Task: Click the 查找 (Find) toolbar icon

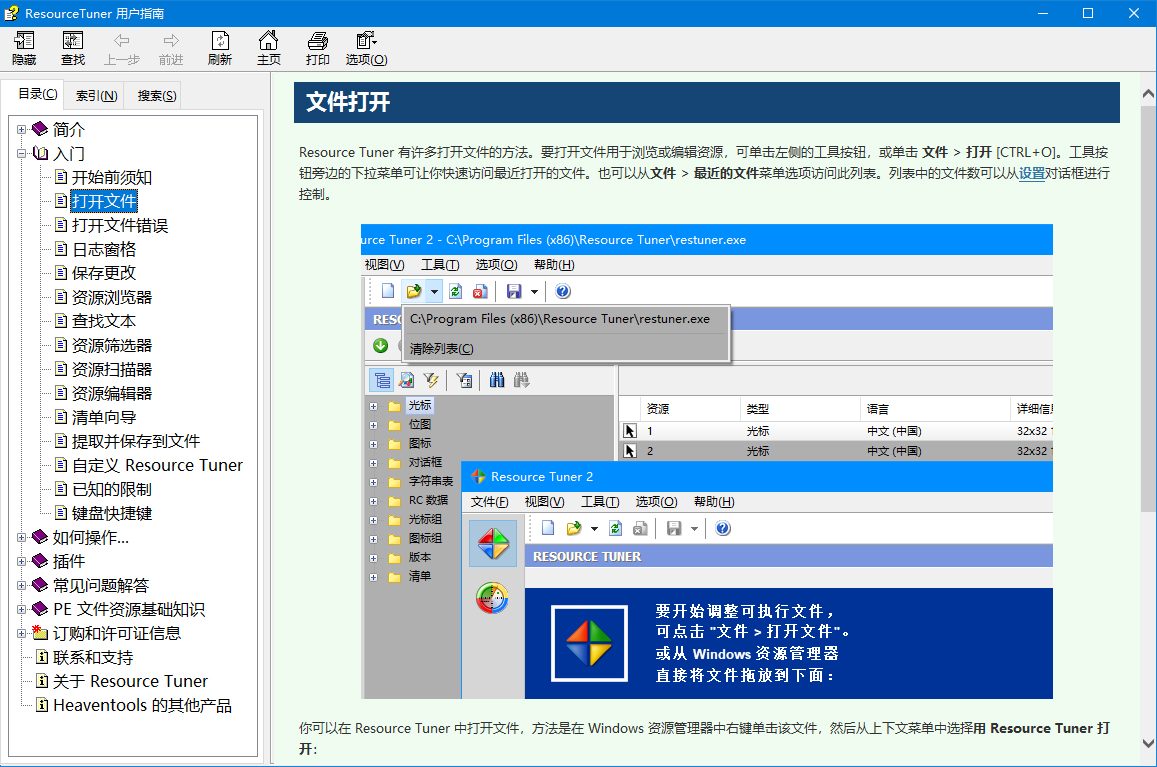Action: point(73,41)
